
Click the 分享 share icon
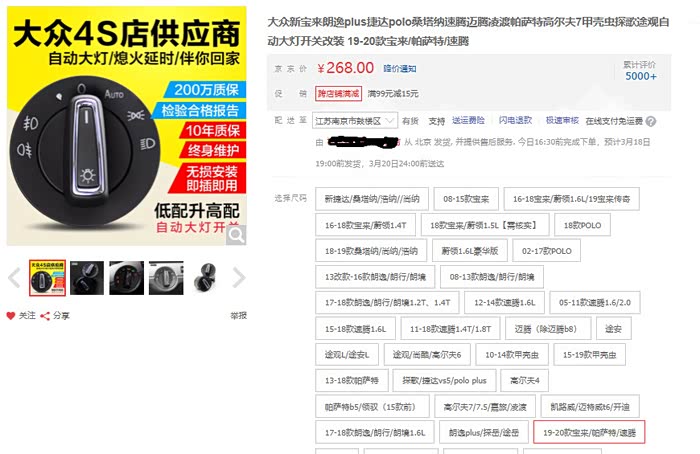[x=45, y=316]
